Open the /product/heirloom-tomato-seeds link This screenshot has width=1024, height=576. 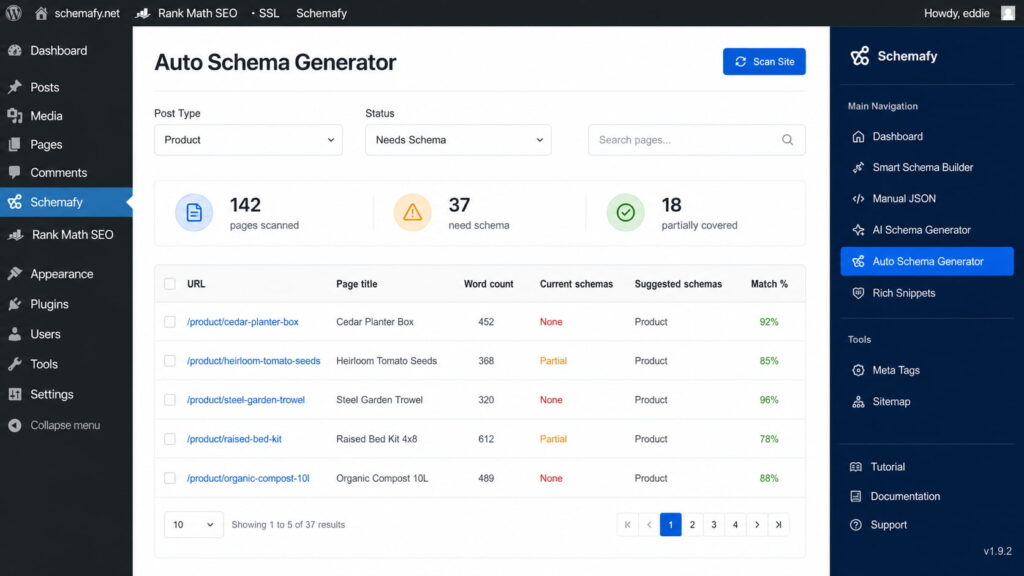[253, 360]
